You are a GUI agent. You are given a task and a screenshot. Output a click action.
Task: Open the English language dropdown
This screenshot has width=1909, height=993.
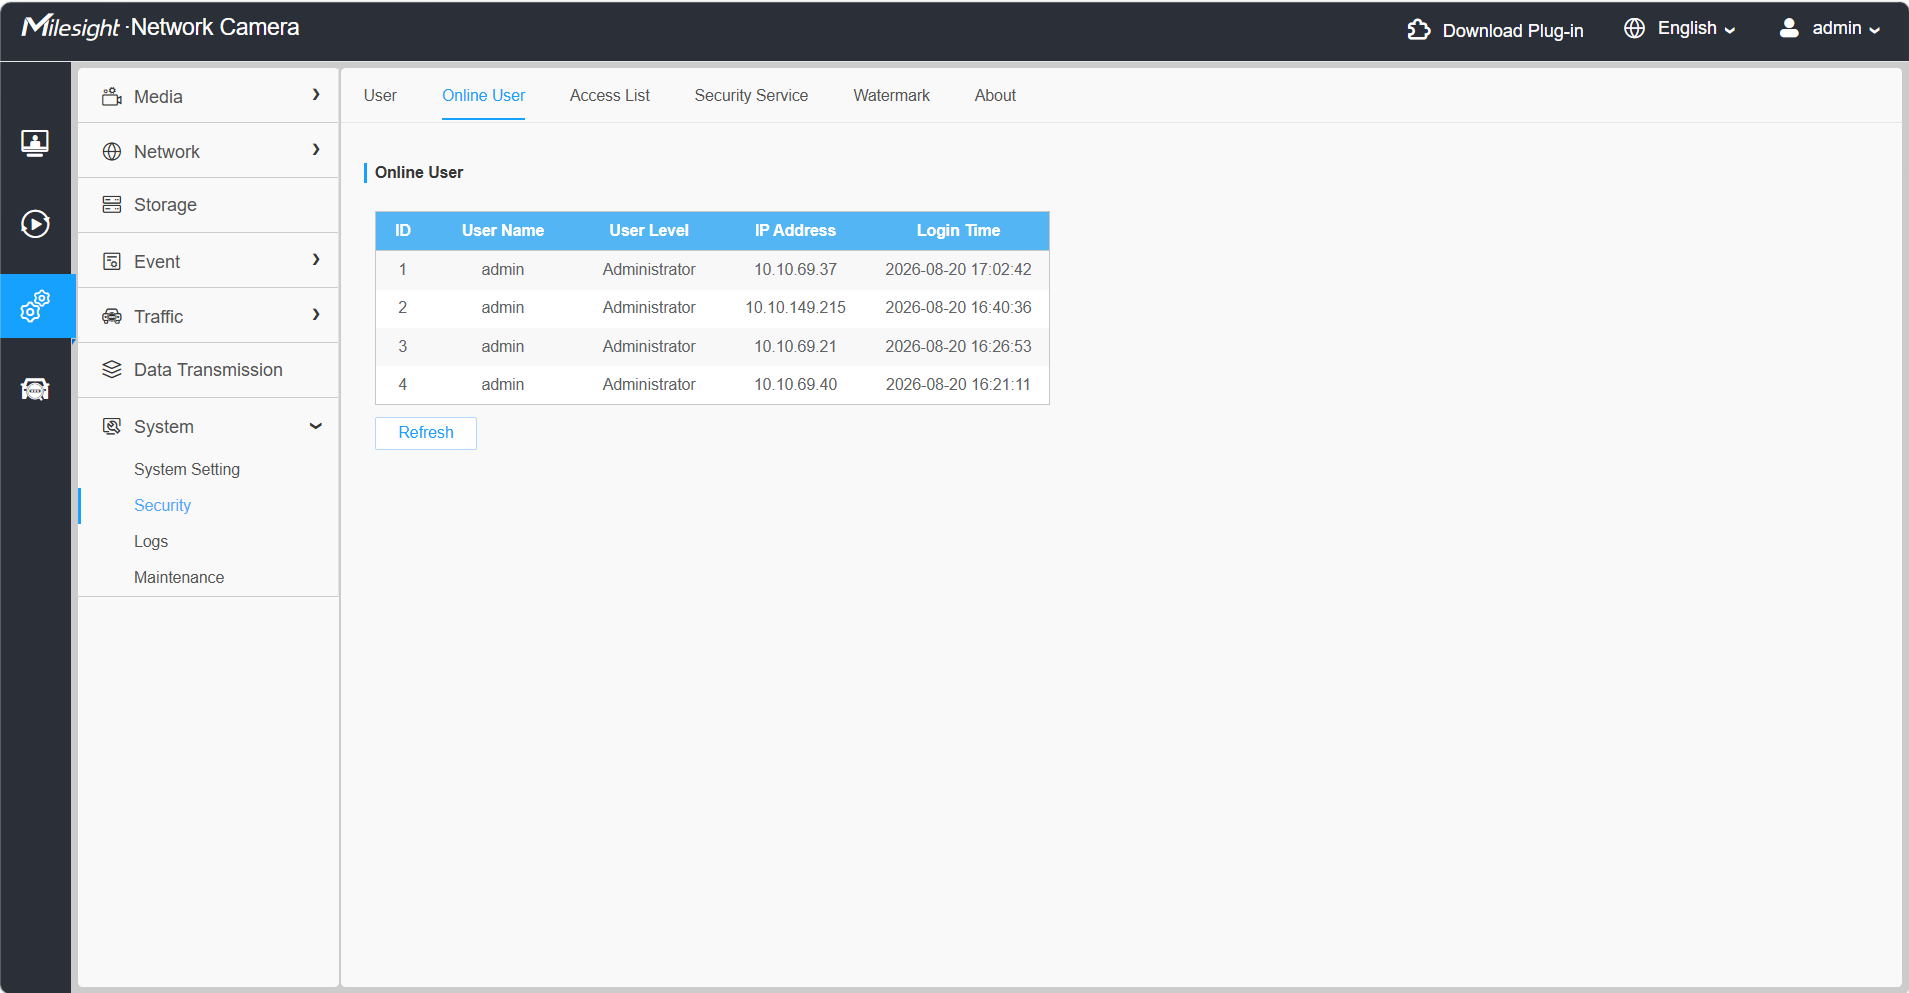click(1696, 28)
